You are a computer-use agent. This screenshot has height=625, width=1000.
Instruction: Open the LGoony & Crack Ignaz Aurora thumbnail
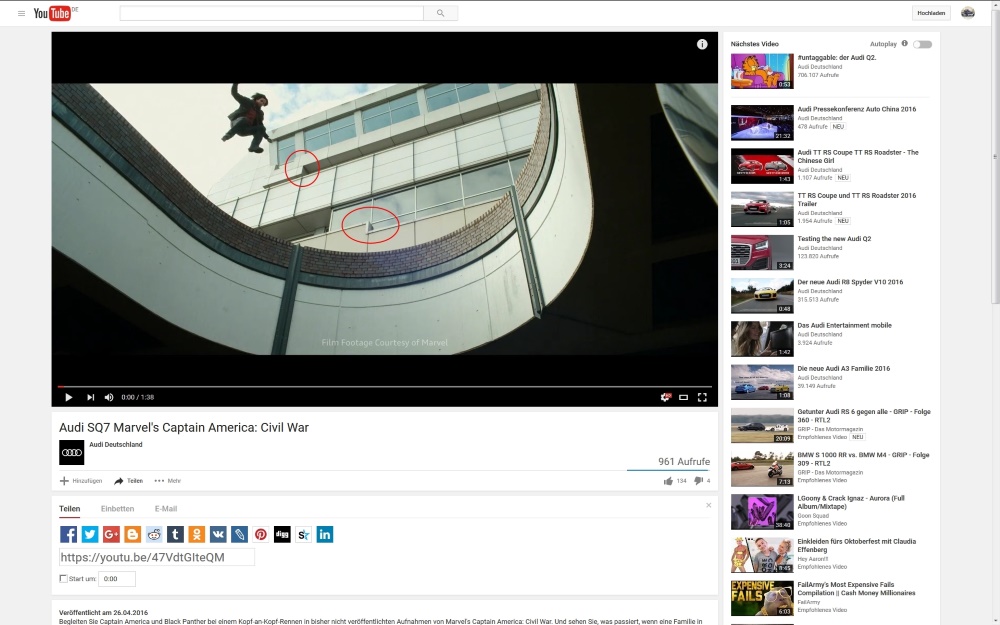[762, 512]
